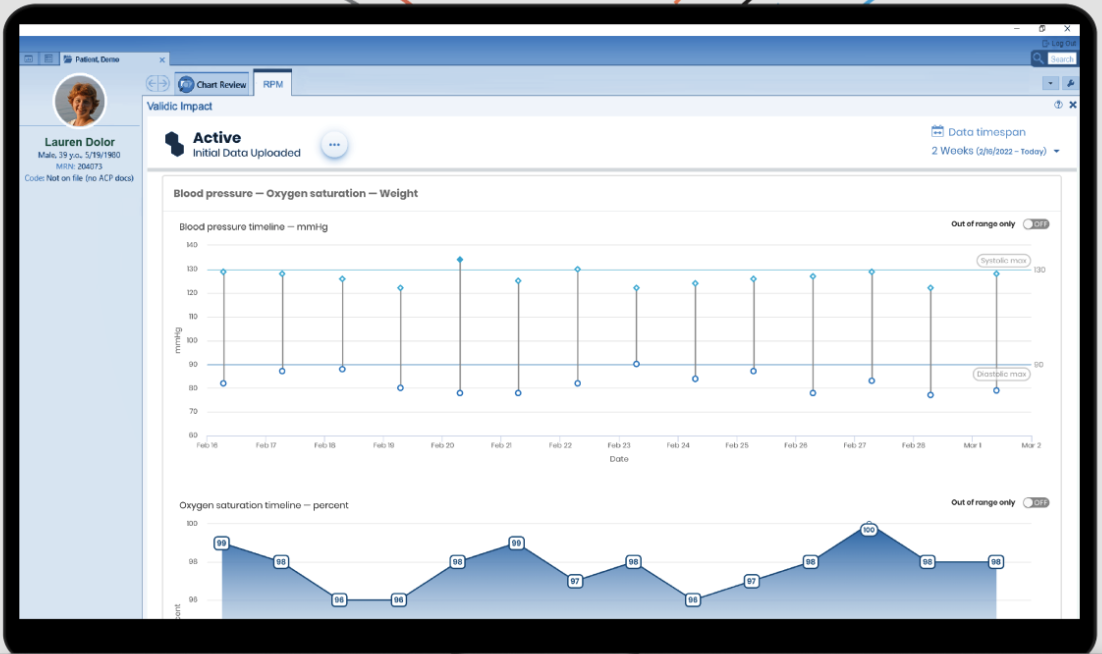Viewport: 1102px width, 654px height.
Task: Click the wrench tools icon
Action: tap(1070, 83)
